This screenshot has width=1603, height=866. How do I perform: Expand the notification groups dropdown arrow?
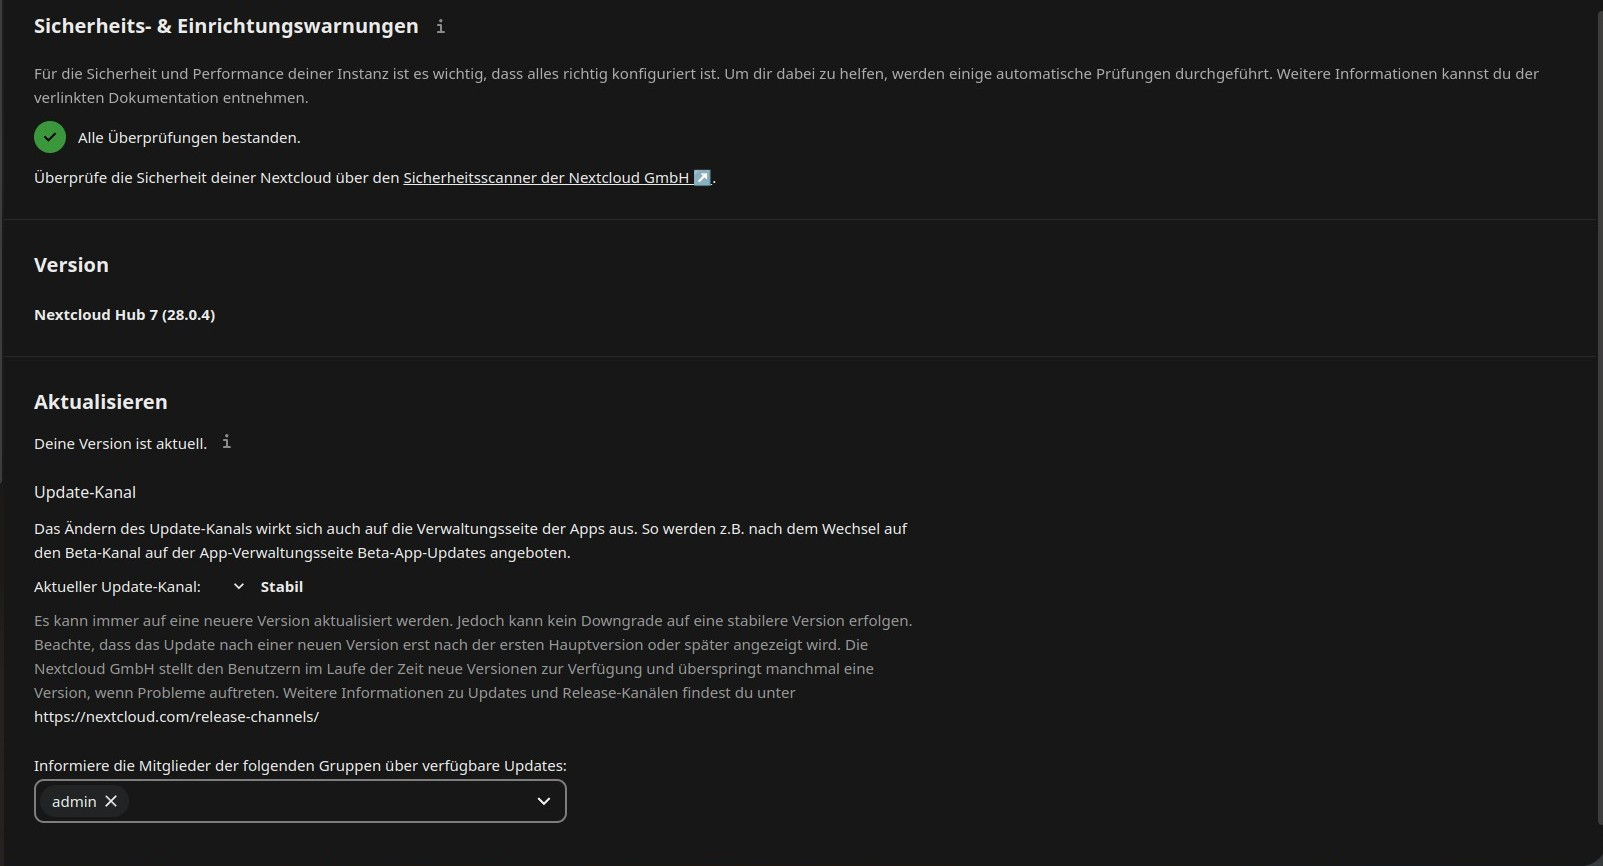(x=544, y=801)
